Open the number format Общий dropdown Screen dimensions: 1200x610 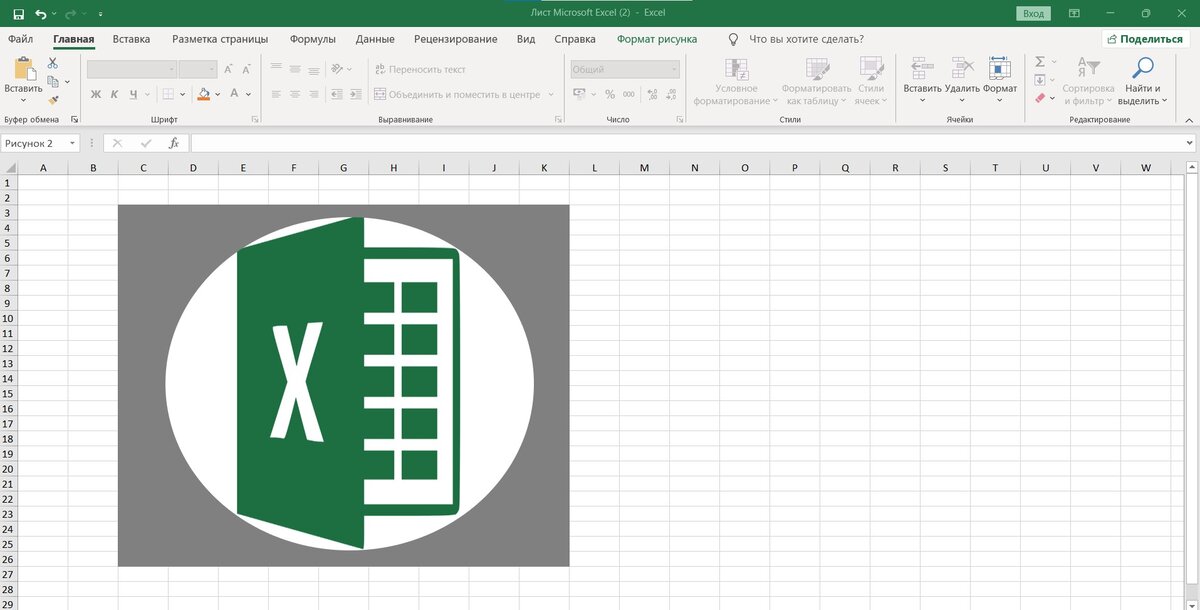pyautogui.click(x=625, y=69)
